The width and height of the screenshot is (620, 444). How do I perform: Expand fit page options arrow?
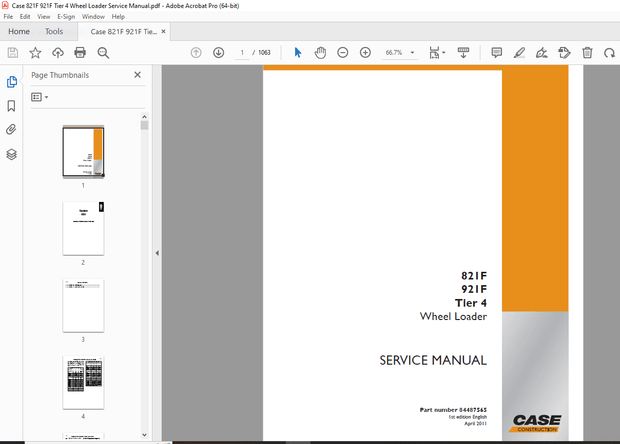pos(444,53)
